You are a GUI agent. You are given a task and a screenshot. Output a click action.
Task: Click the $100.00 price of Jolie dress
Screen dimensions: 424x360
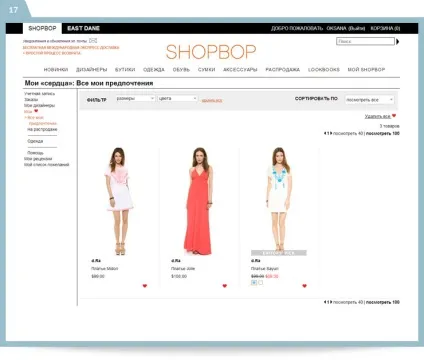[179, 276]
